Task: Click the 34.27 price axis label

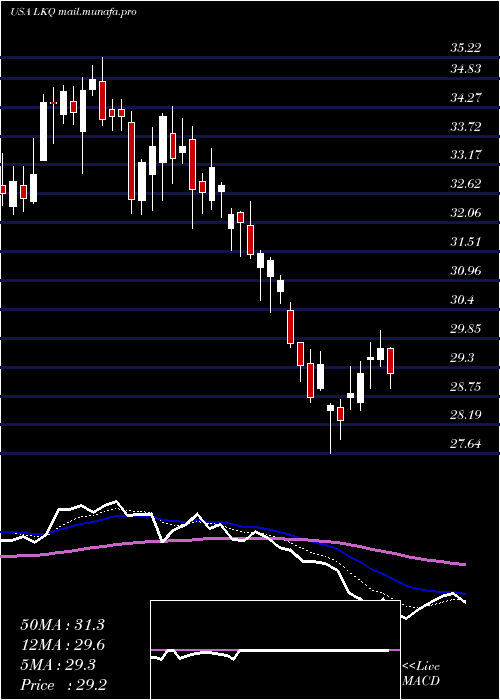Action: (x=466, y=97)
